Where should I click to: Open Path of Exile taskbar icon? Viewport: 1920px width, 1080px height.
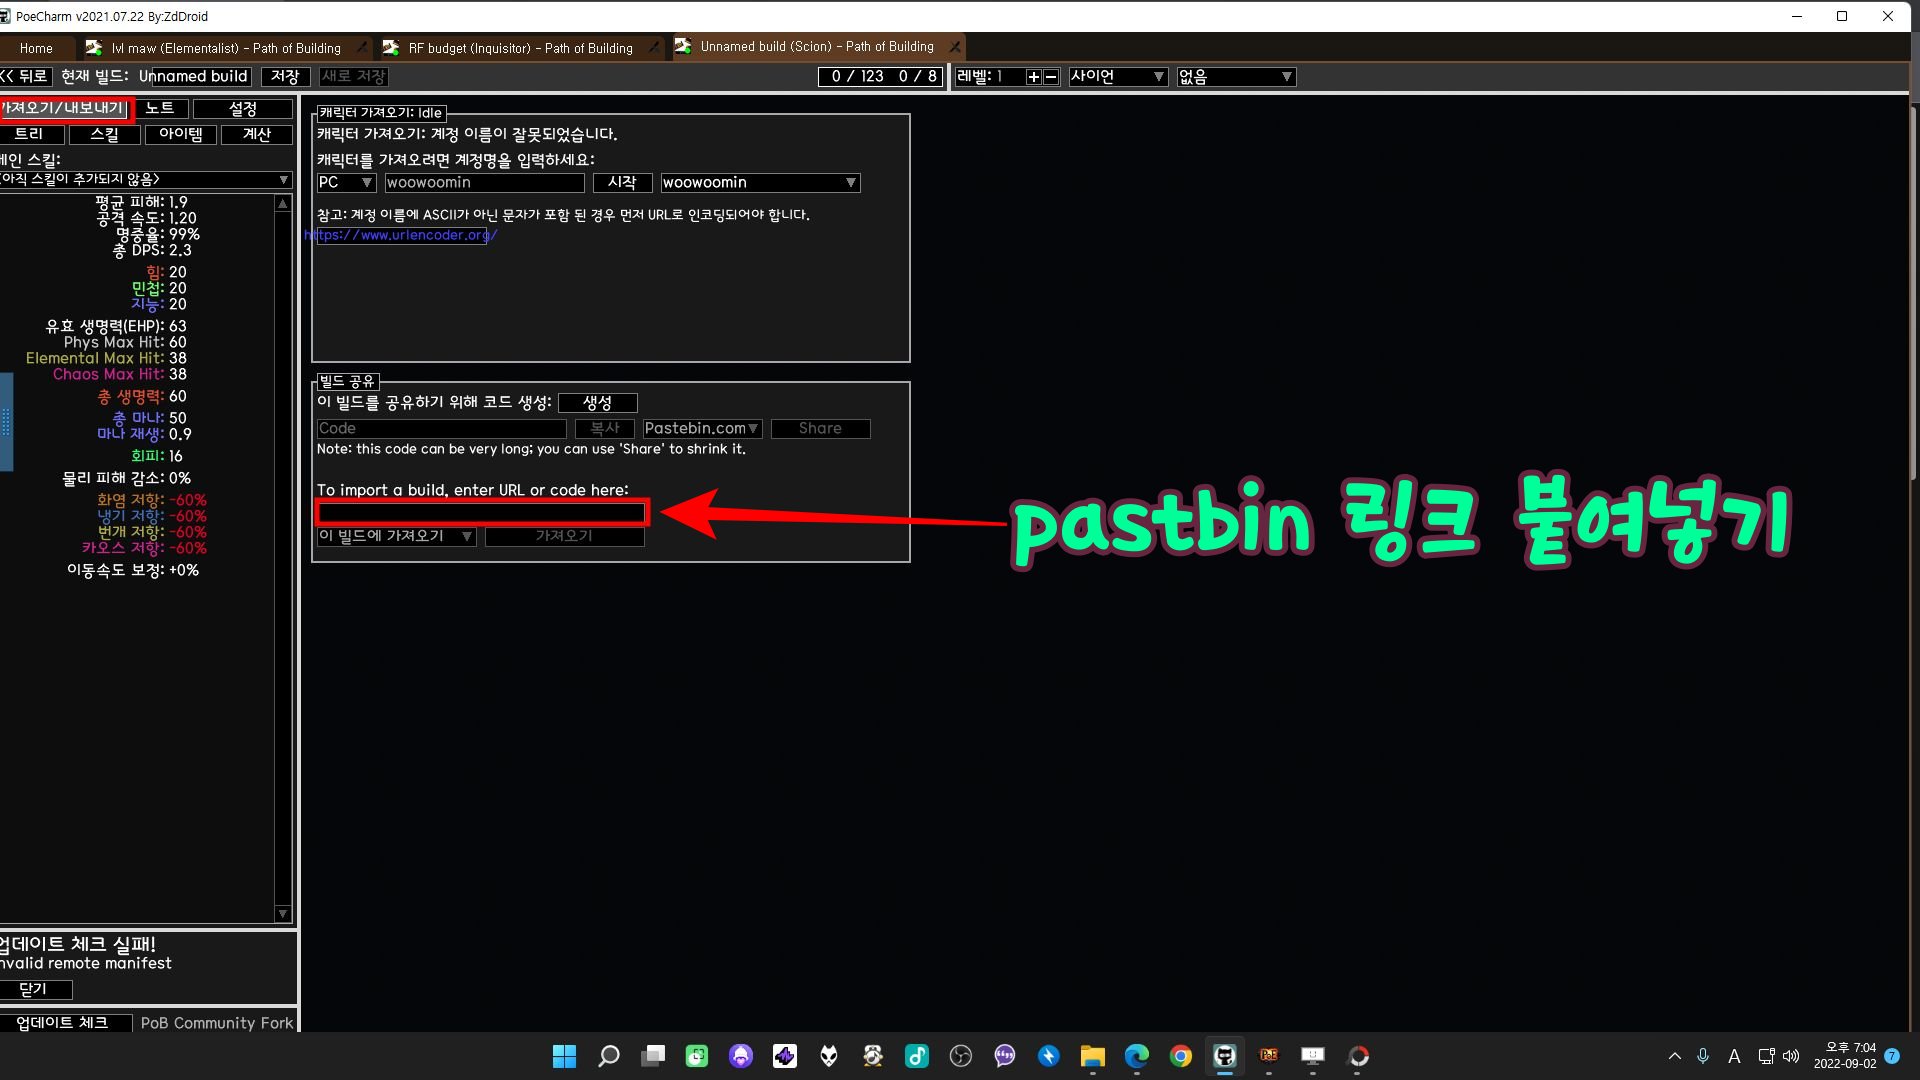pyautogui.click(x=1268, y=1056)
